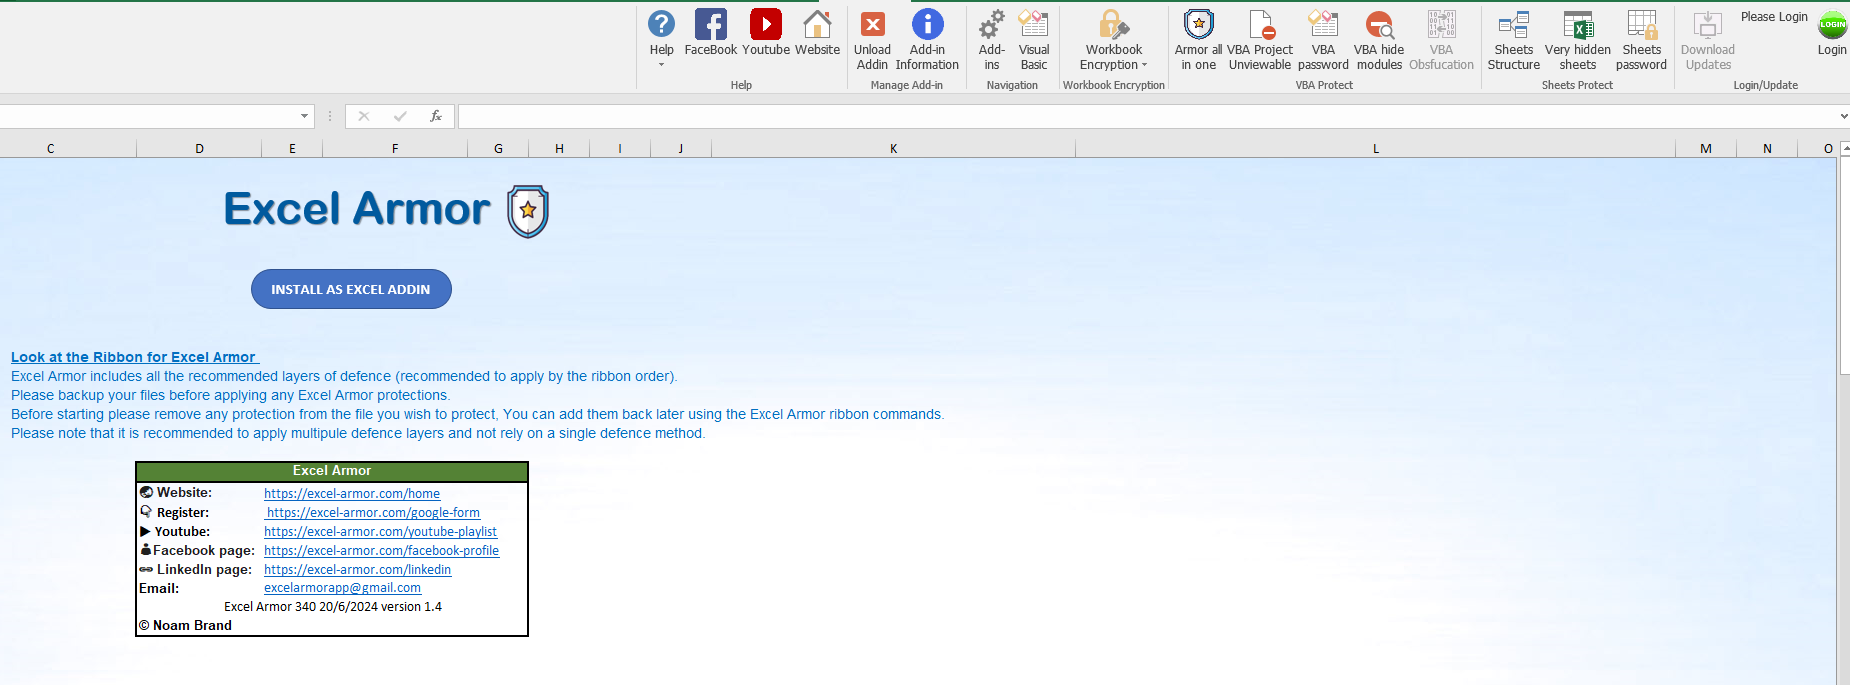
Task: Click the '© Noam Brand' cell
Action: (185, 626)
